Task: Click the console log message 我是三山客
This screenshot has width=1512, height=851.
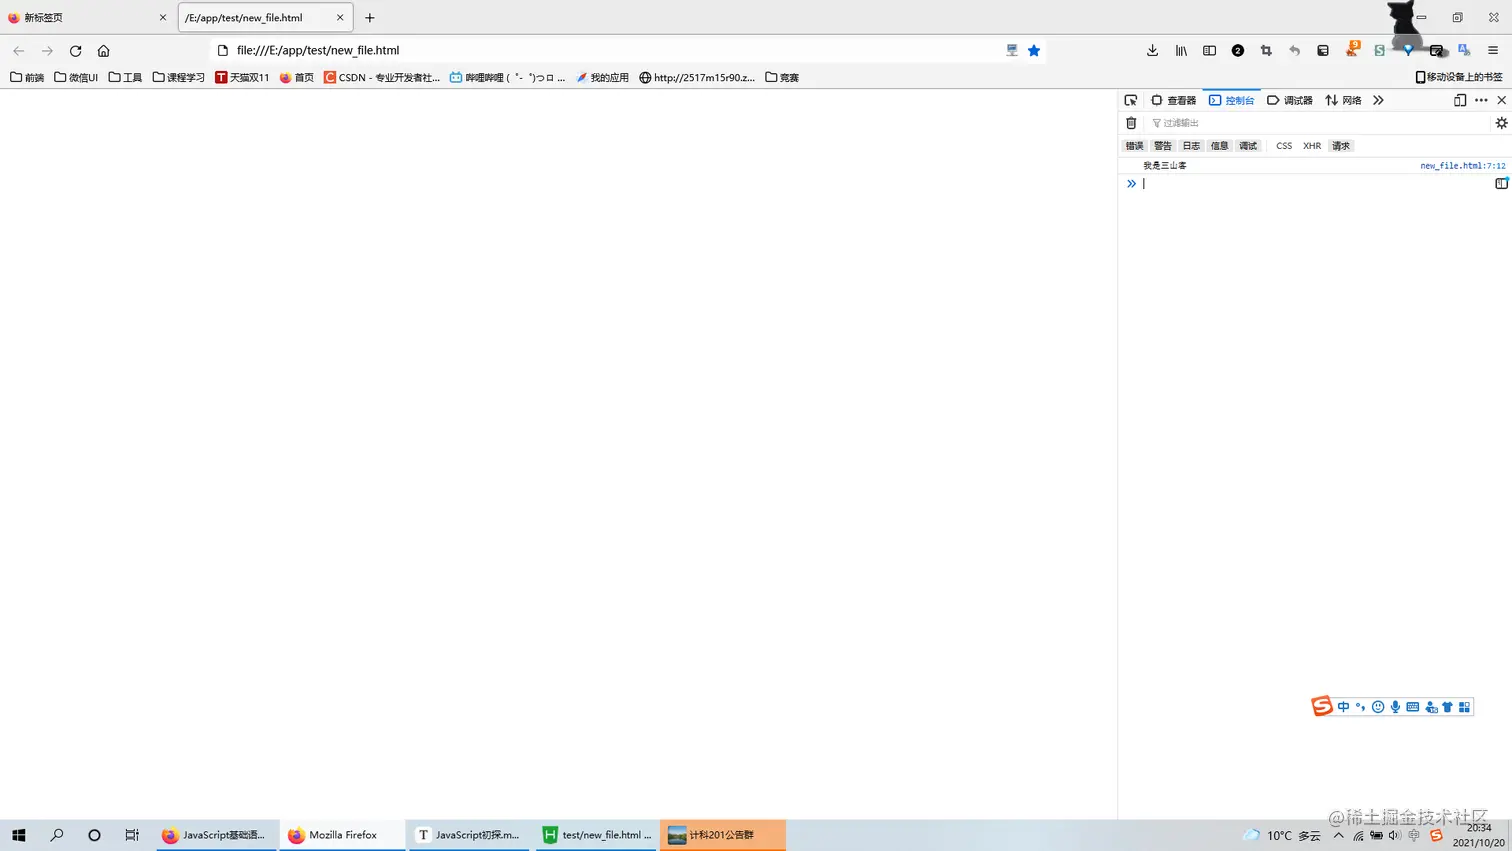Action: tap(1165, 166)
